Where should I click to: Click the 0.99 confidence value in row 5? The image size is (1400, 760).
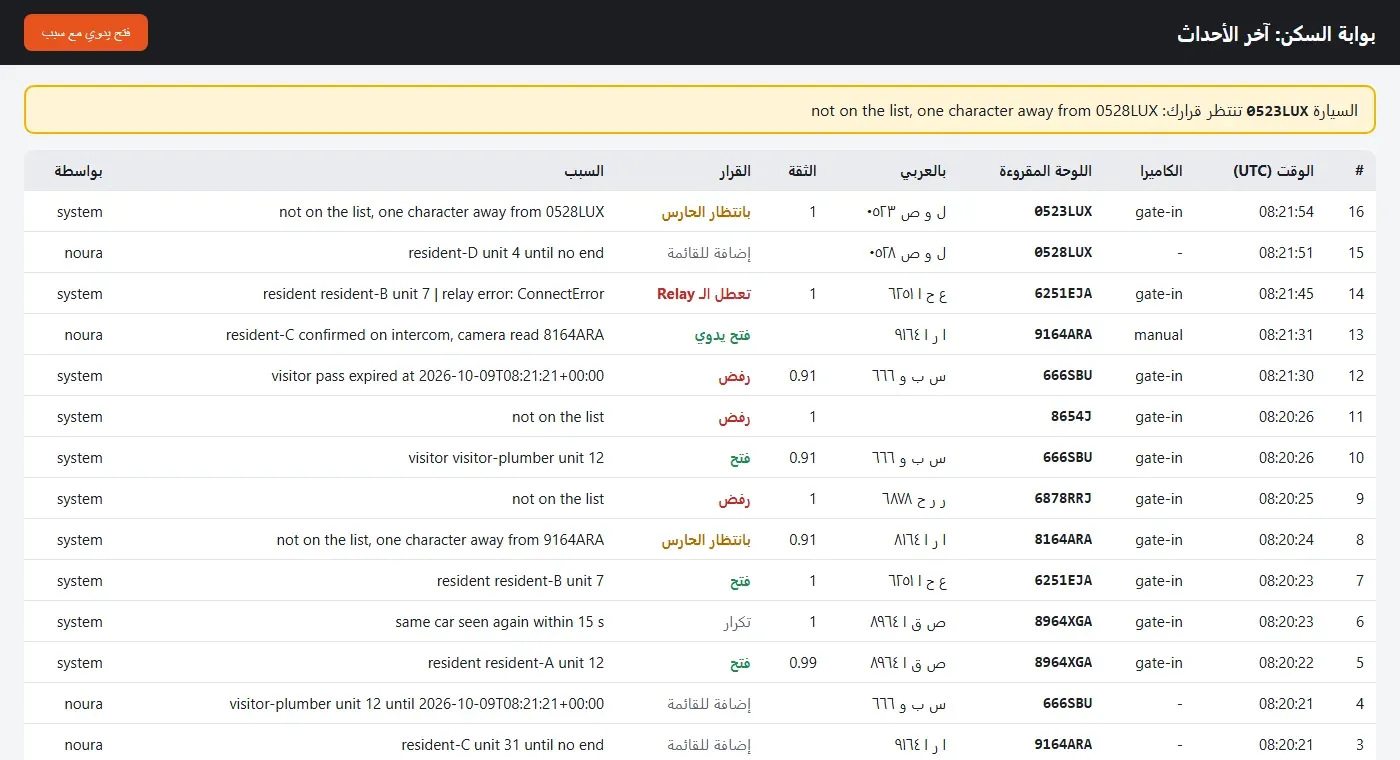803,663
